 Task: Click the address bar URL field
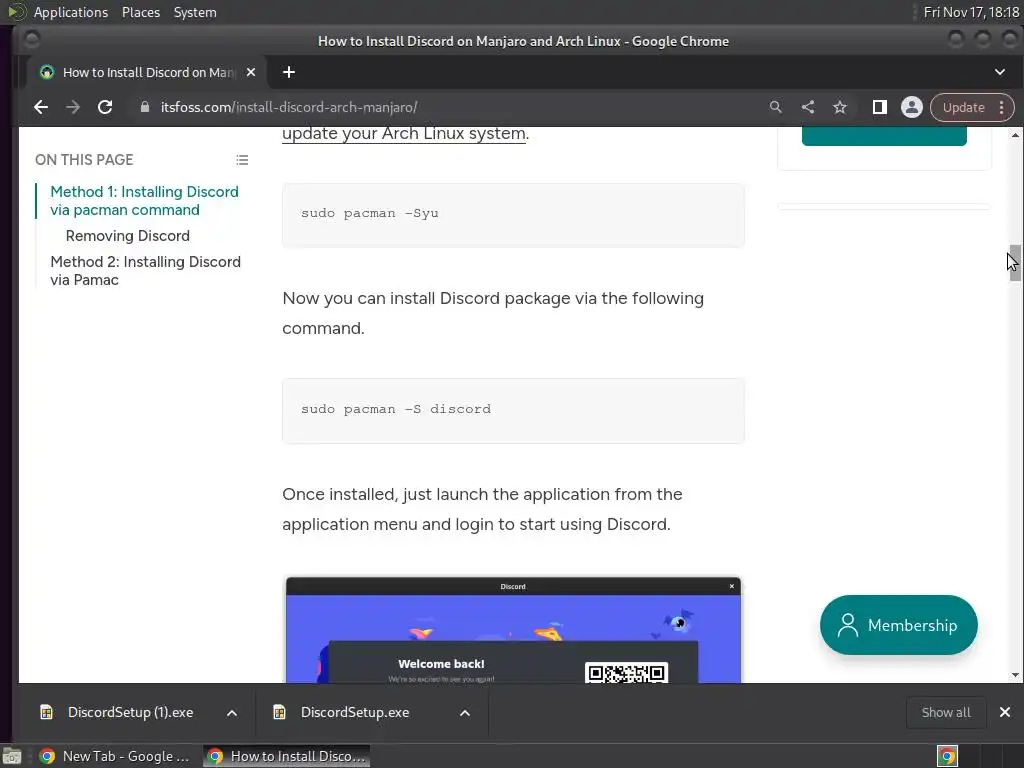pos(444,107)
